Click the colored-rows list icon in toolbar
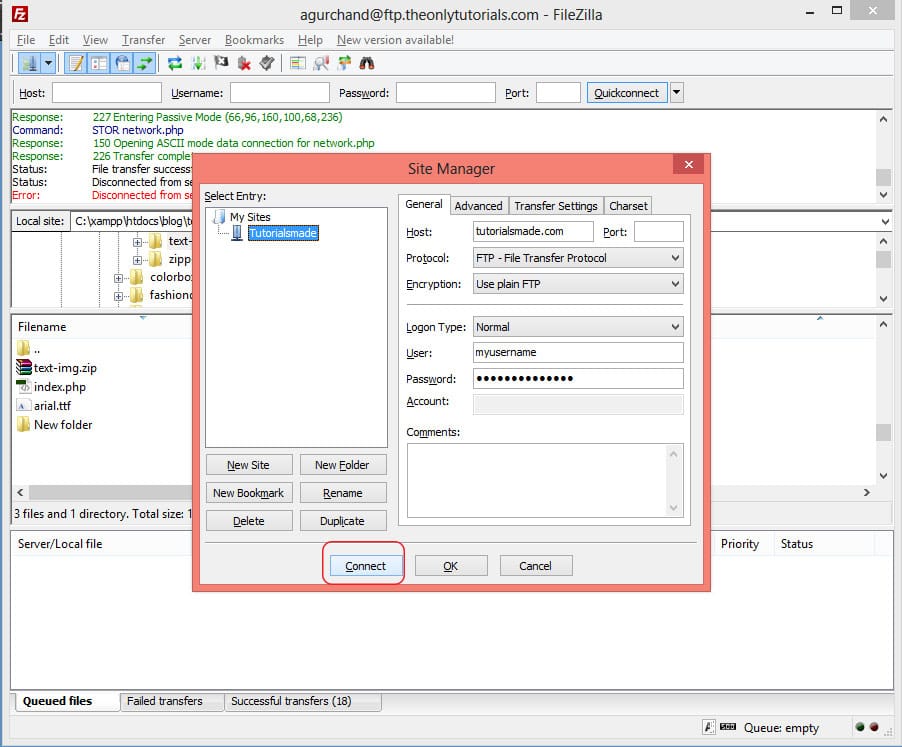 click(x=297, y=63)
